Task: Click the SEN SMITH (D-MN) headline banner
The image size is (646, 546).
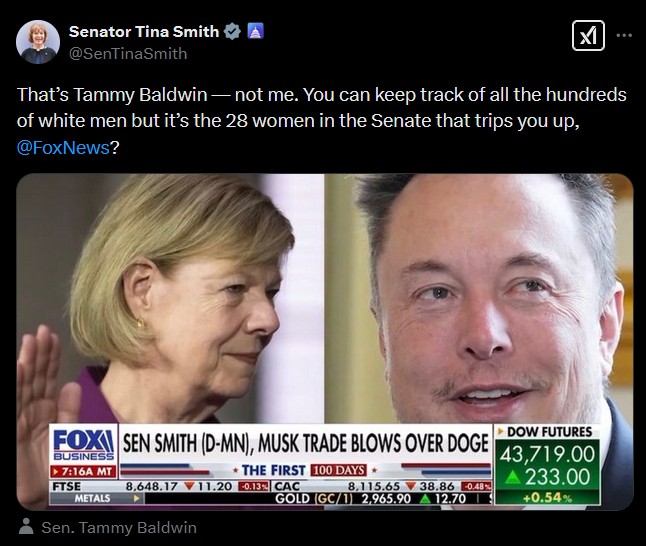Action: click(305, 443)
